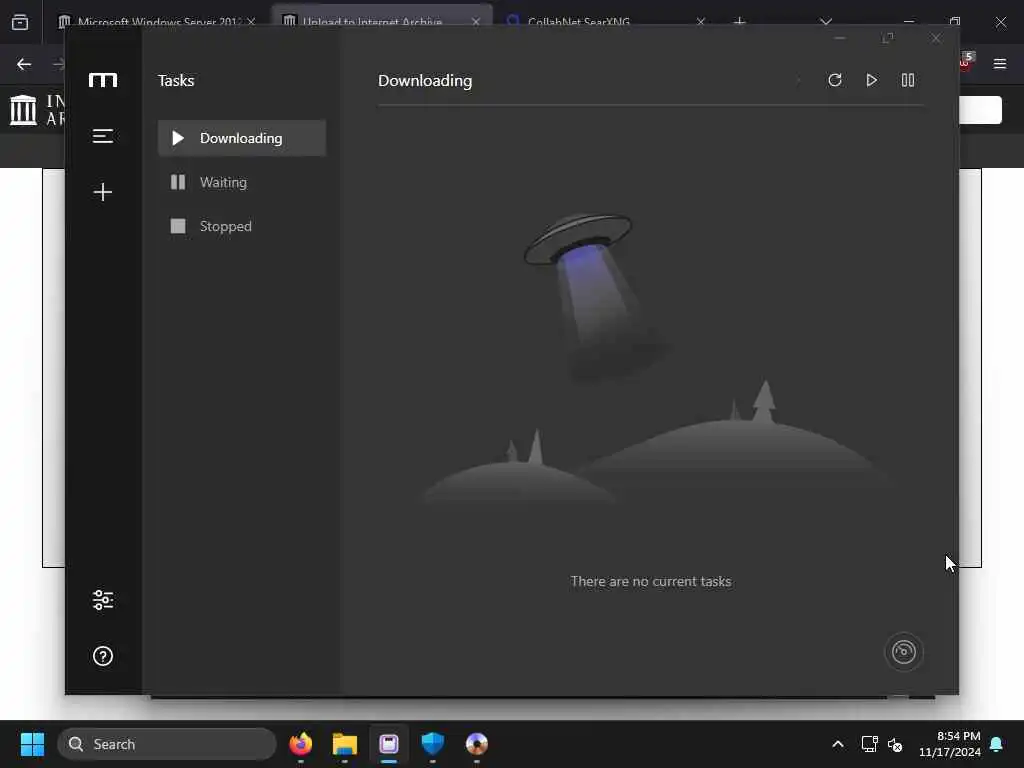Close the Upload to Internet Archive tab
This screenshot has width=1024, height=768.
(475, 22)
